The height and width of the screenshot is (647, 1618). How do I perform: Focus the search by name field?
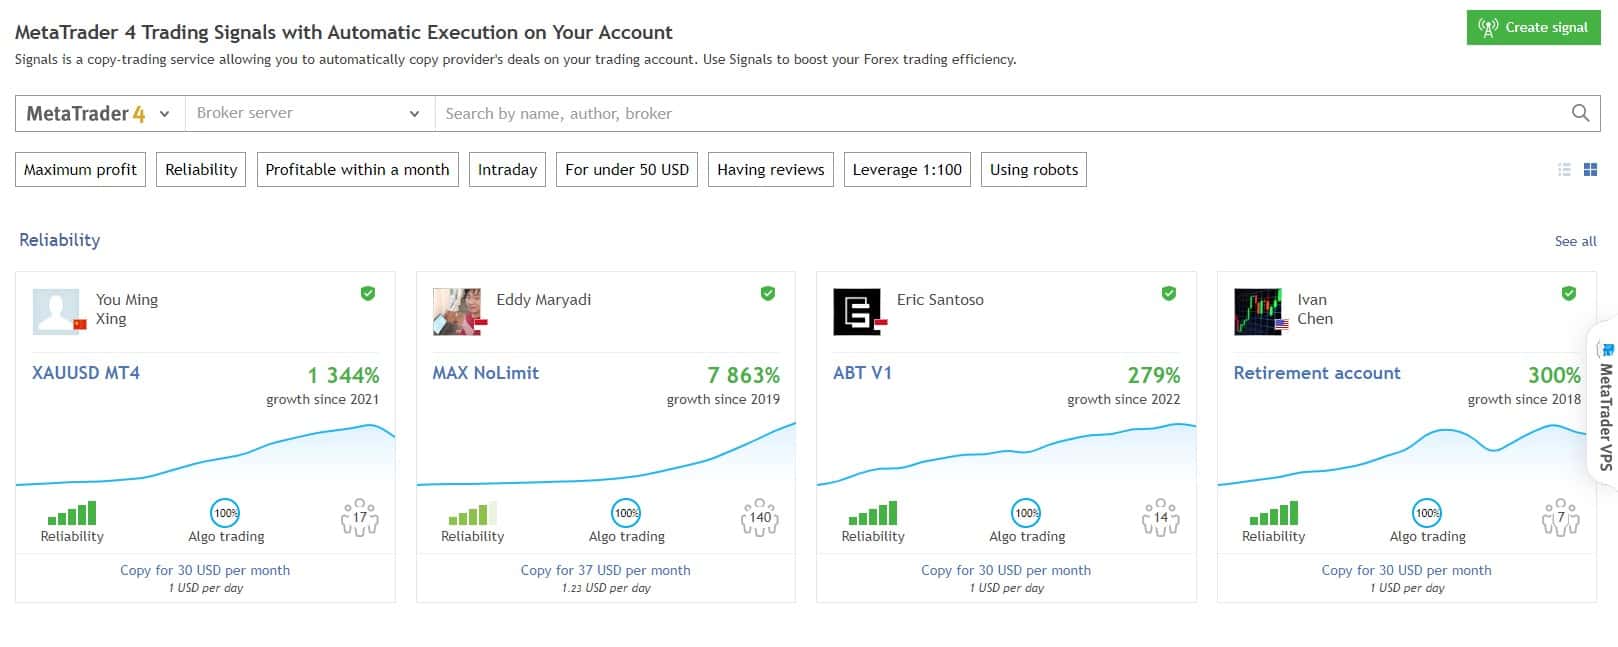pyautogui.click(x=1000, y=113)
